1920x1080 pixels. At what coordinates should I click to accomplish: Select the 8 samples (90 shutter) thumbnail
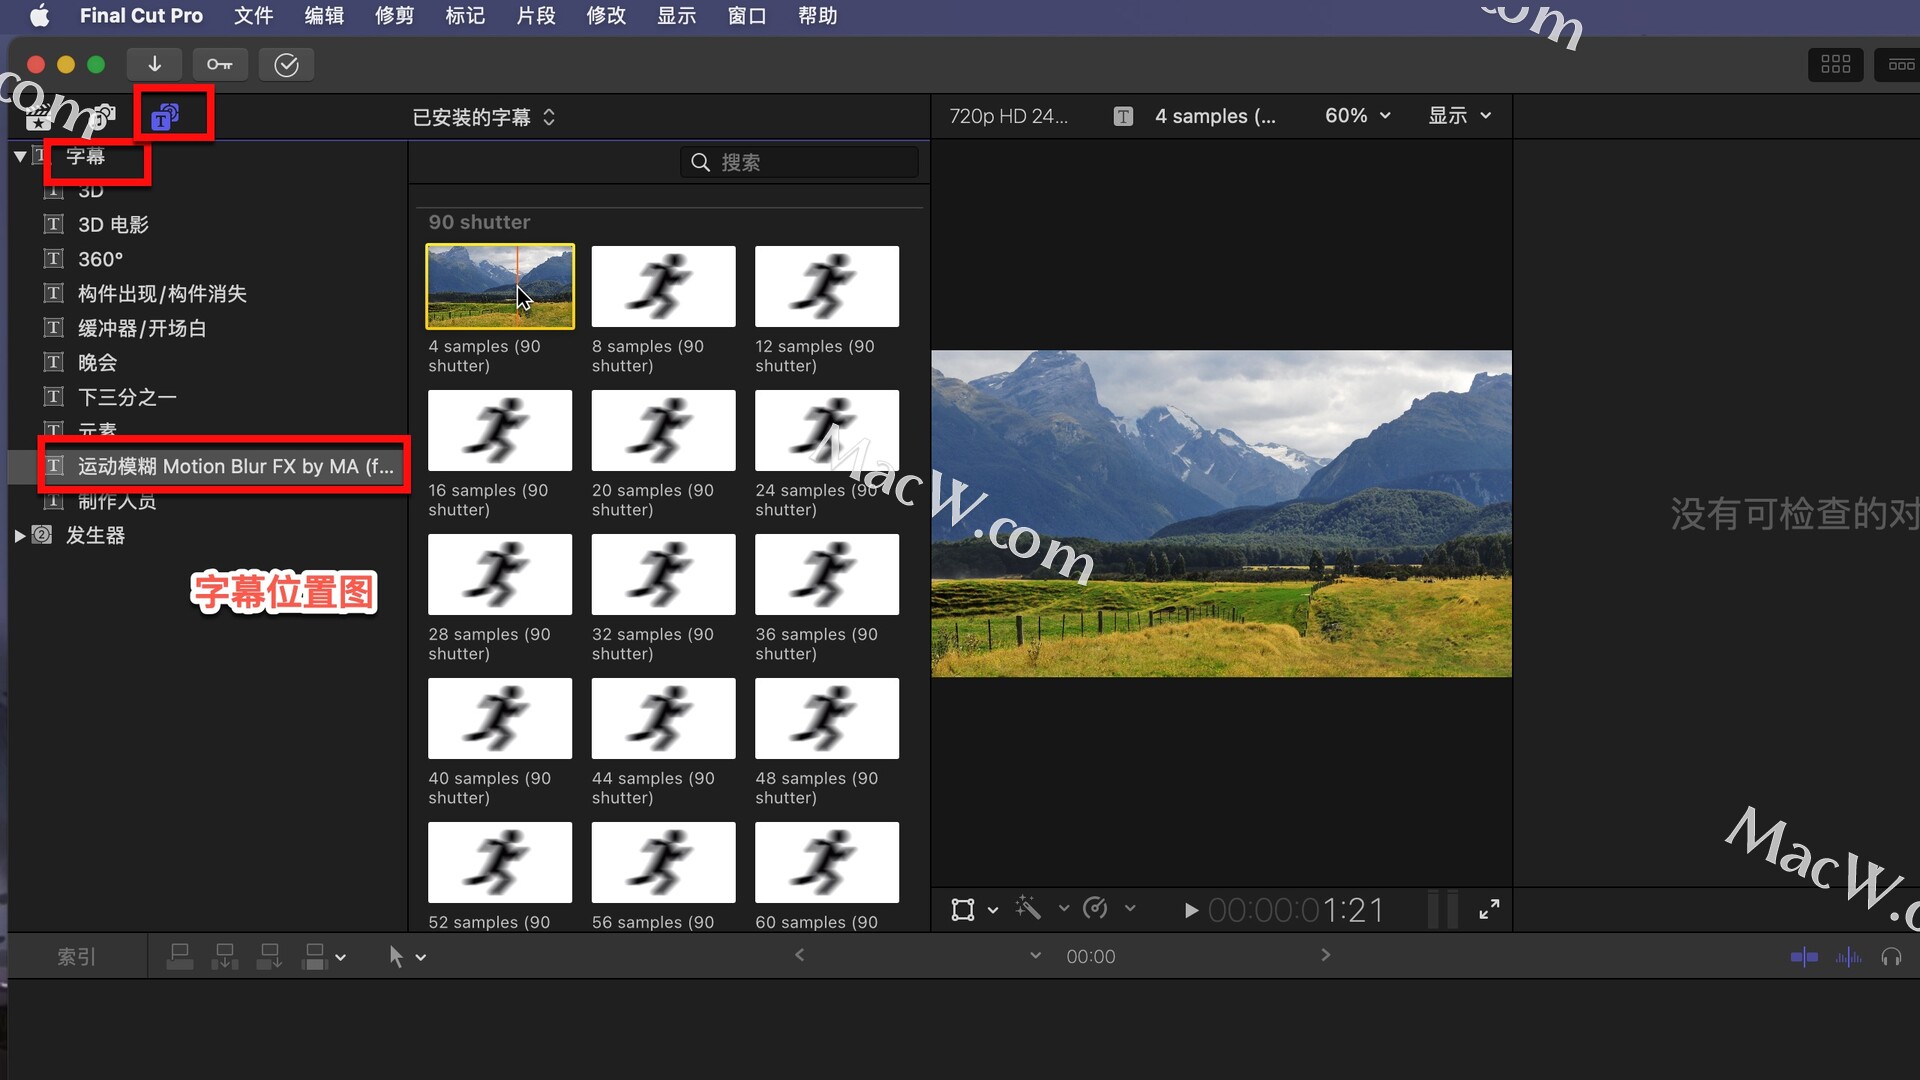coord(663,286)
